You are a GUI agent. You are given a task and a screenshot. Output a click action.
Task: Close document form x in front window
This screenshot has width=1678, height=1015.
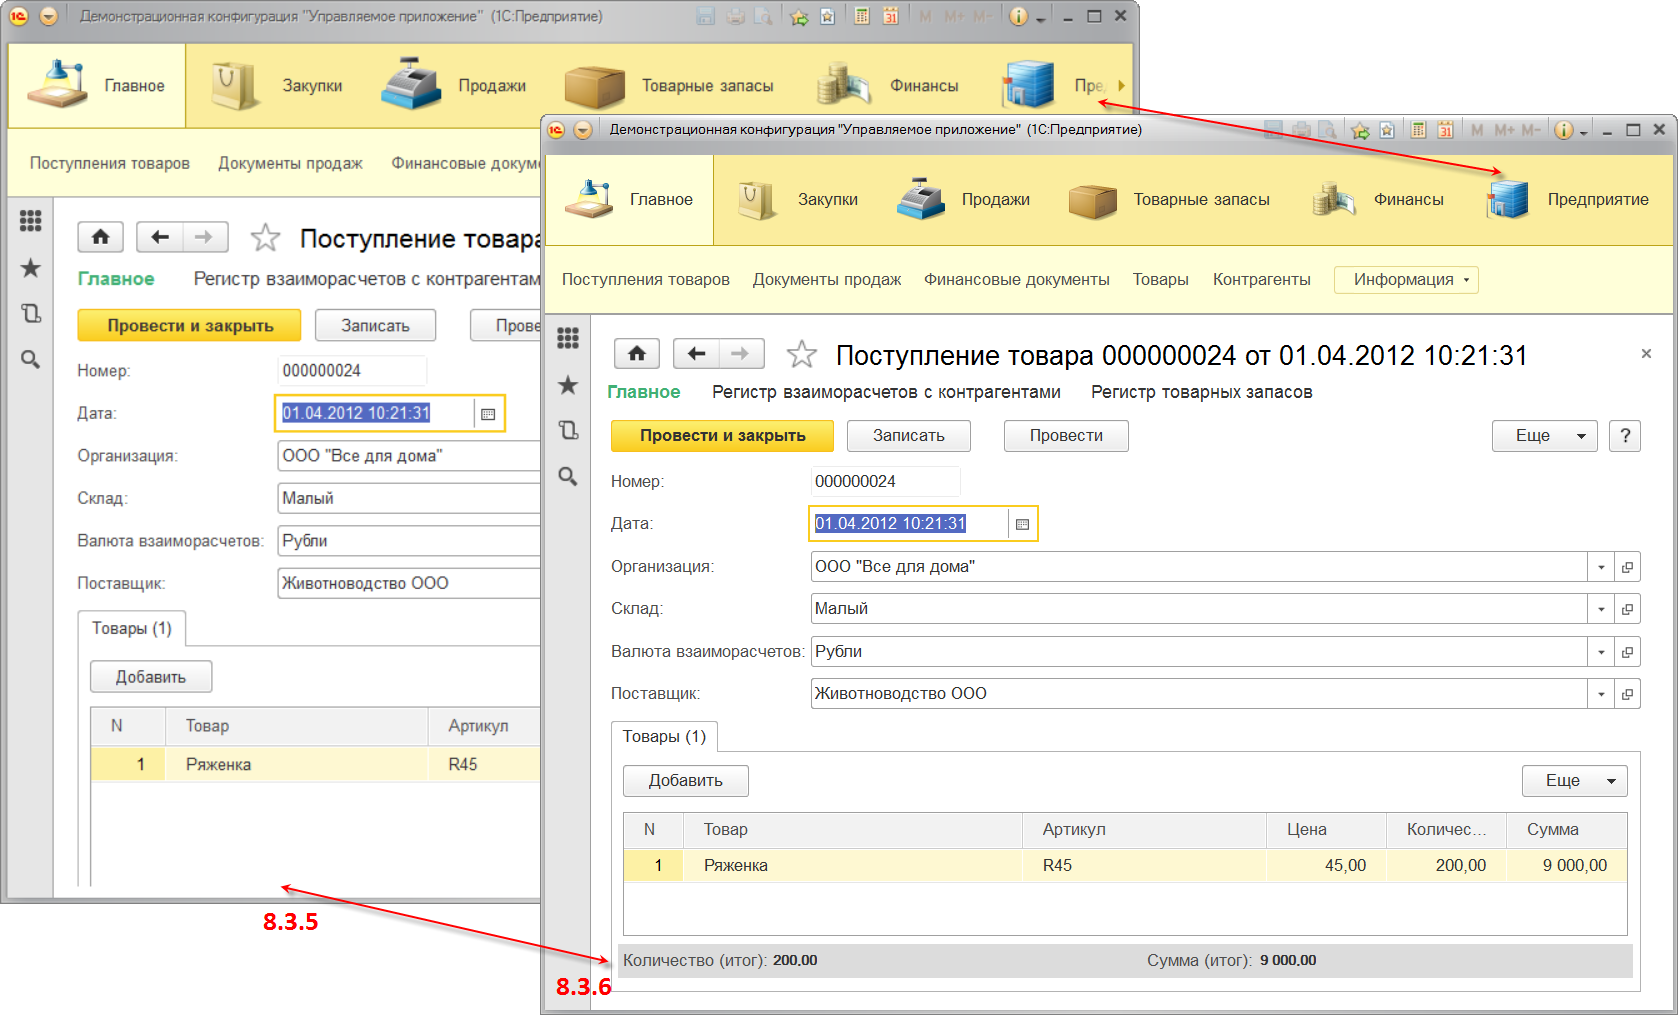(x=1646, y=354)
